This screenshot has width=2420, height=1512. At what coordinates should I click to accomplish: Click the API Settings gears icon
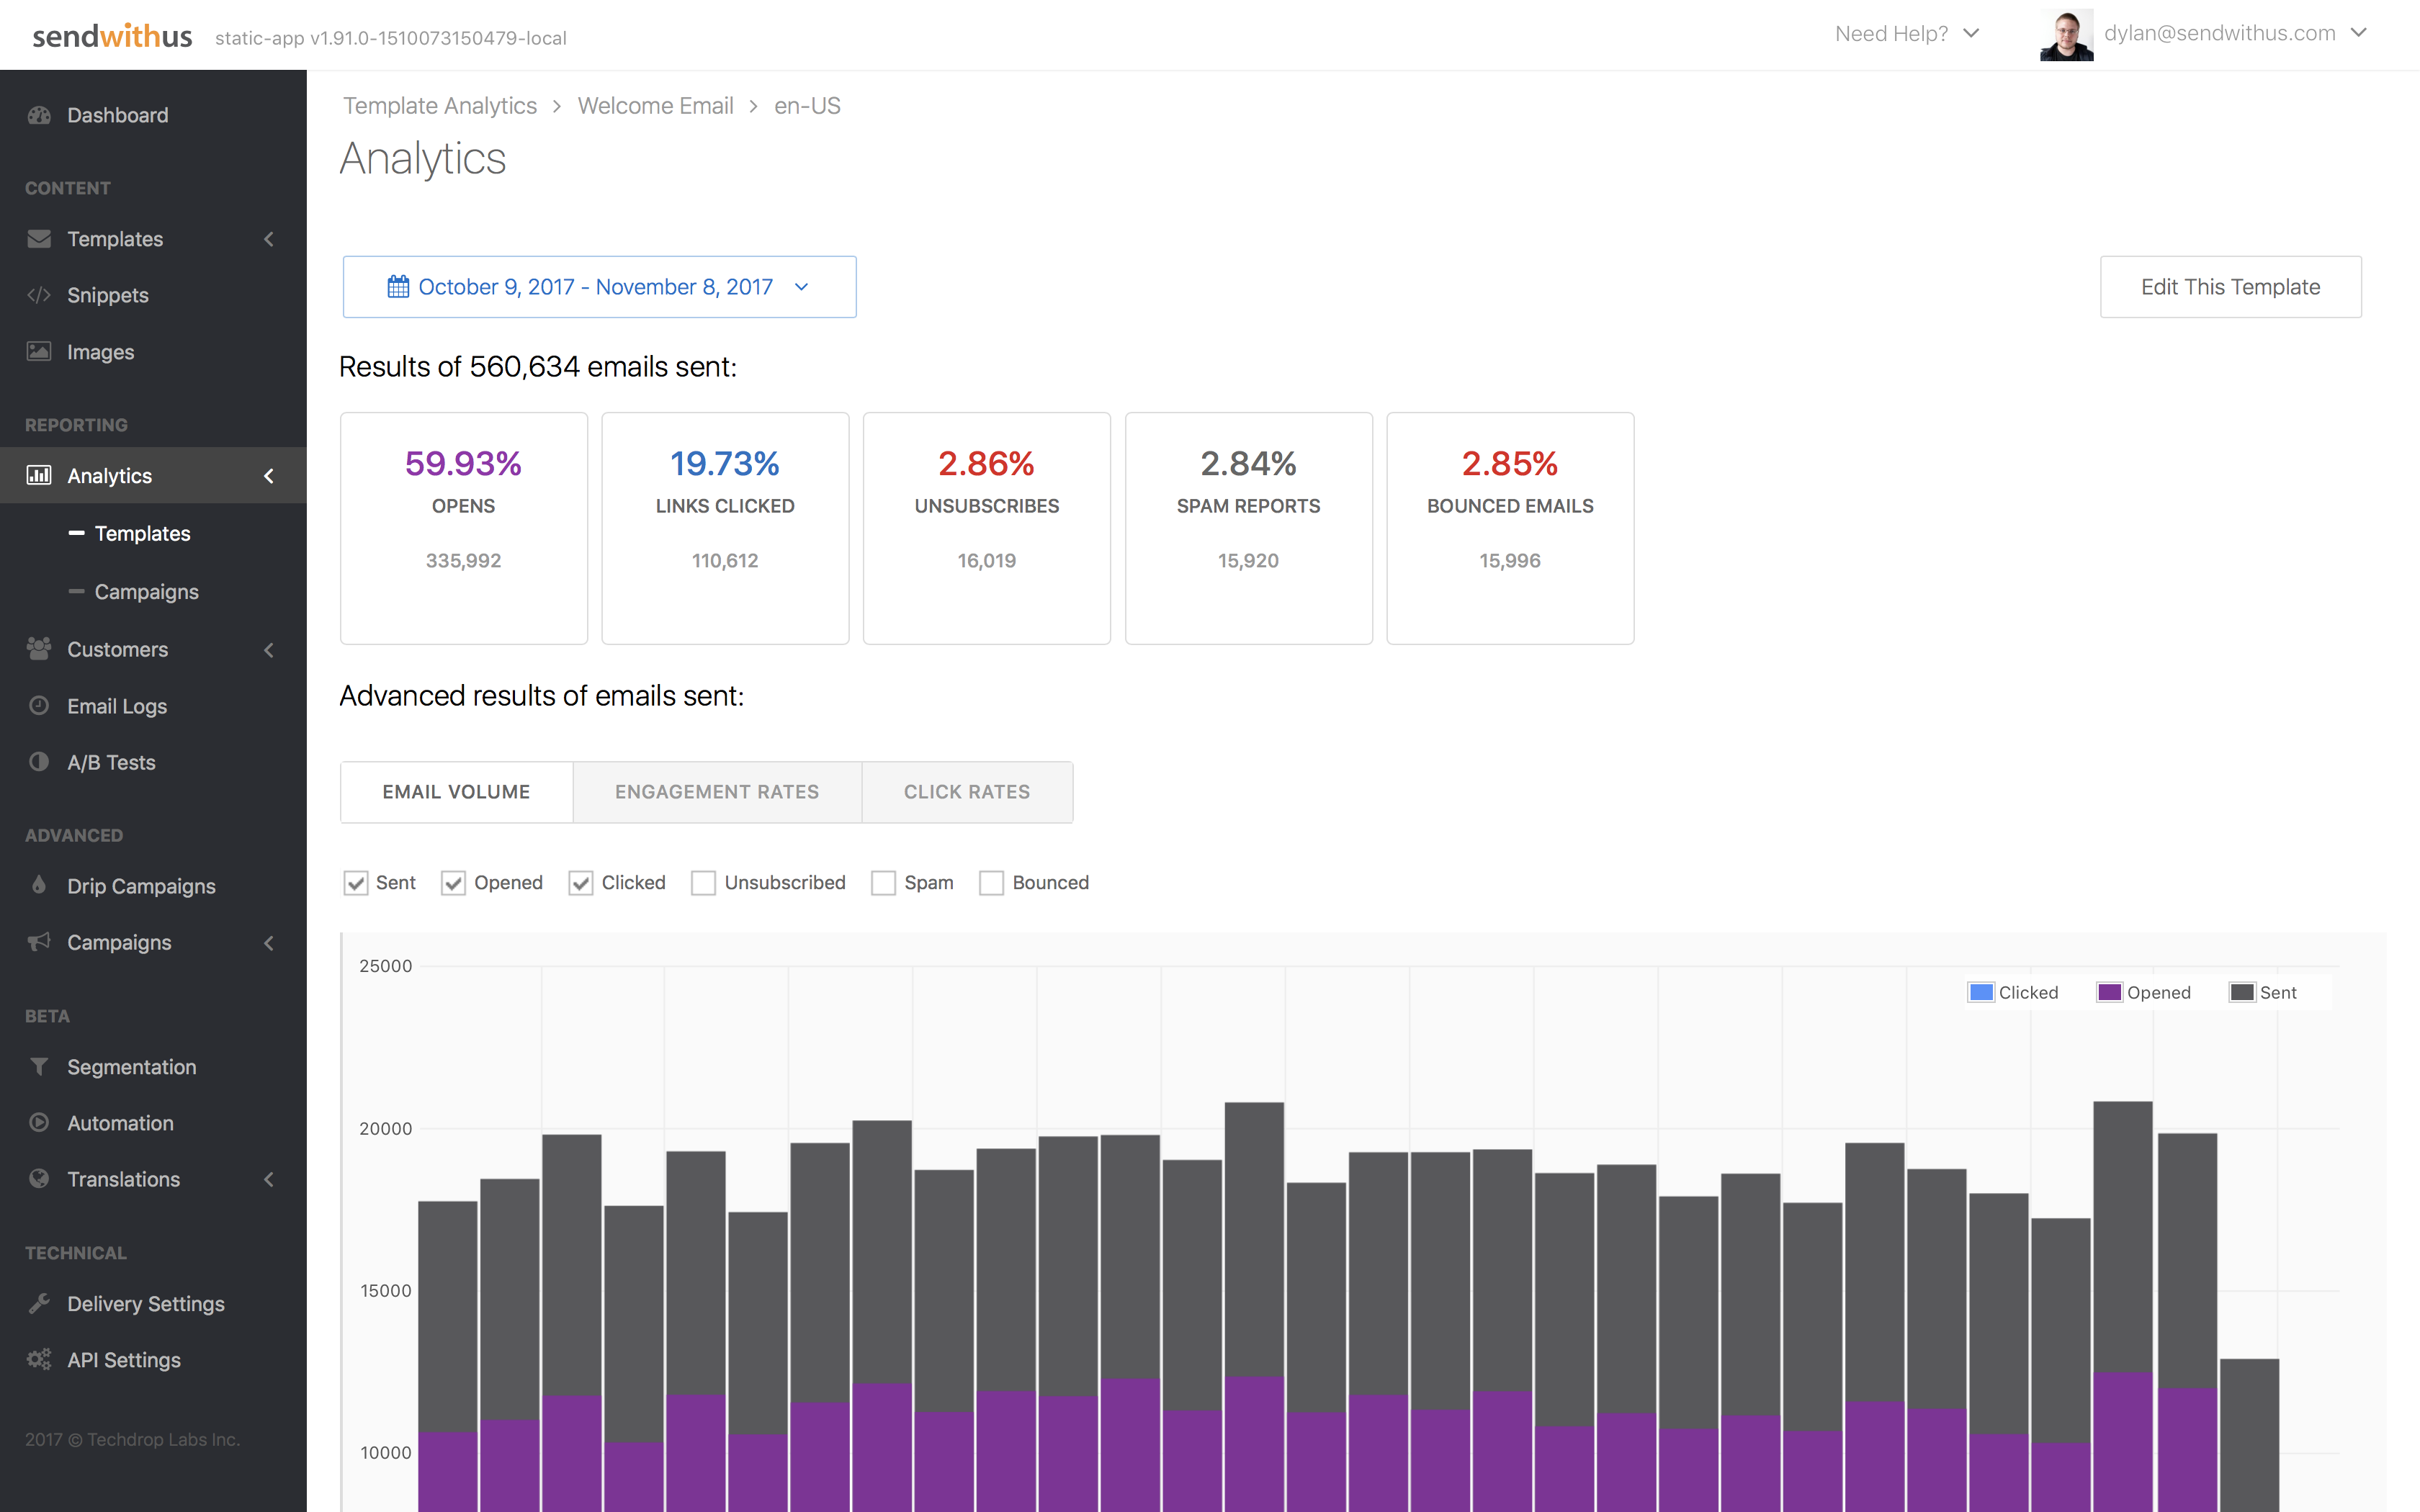click(39, 1359)
